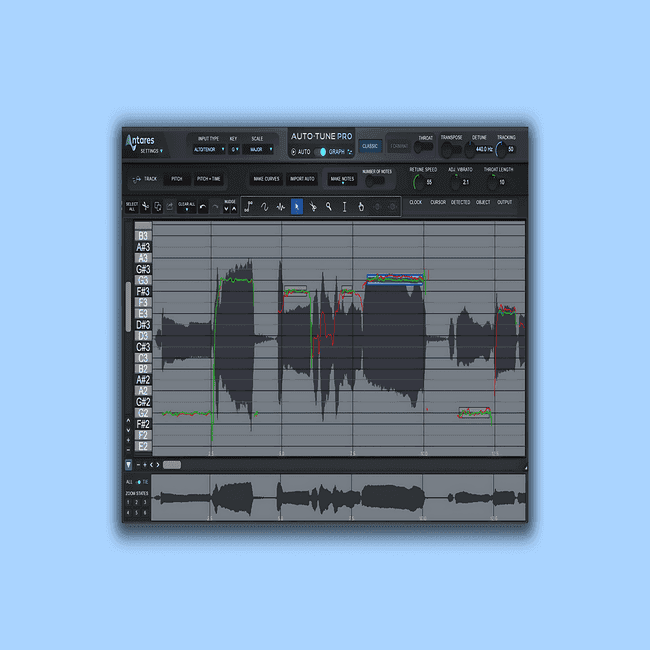Click the horizontal scrollbar thumb
Viewport: 650px width, 650px height.
click(x=172, y=465)
